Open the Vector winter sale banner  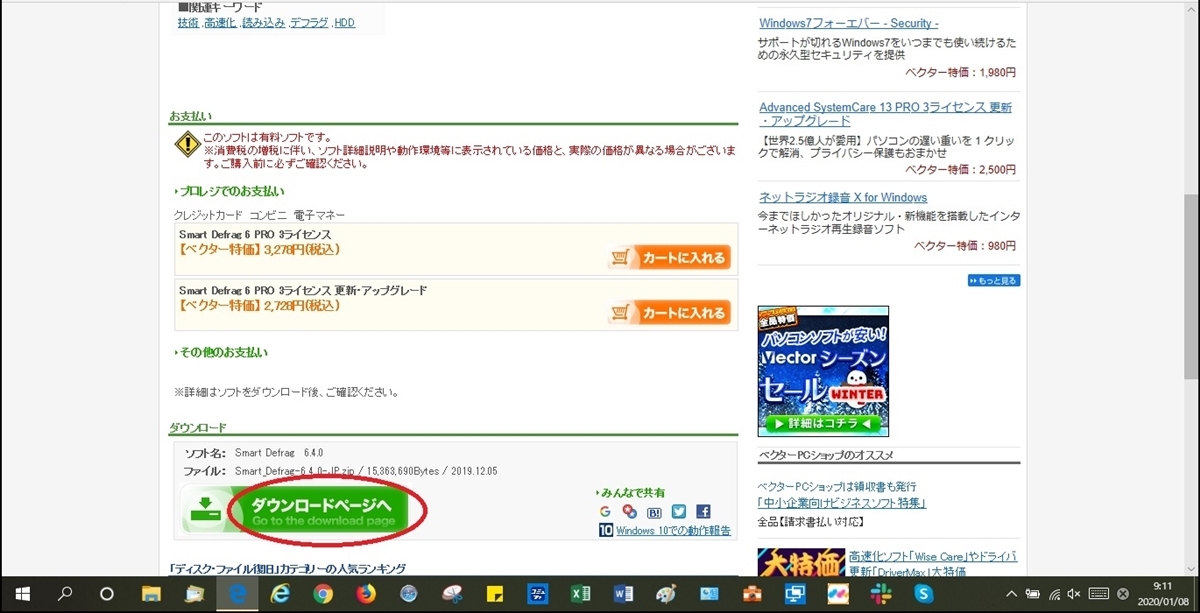tap(823, 371)
